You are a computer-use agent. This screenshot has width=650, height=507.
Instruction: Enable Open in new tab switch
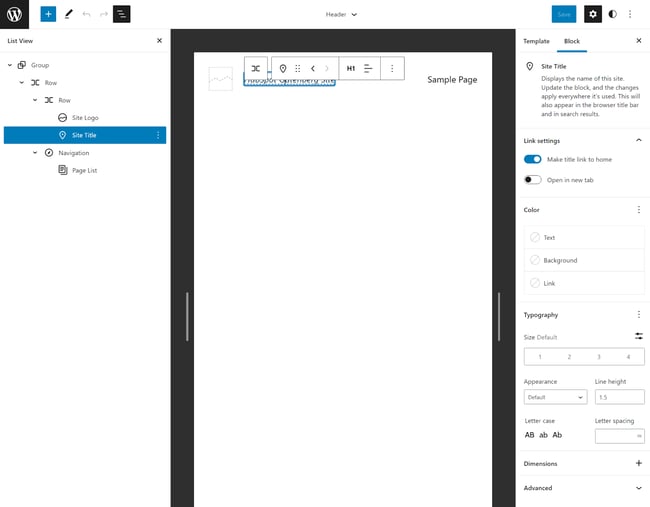tap(533, 180)
